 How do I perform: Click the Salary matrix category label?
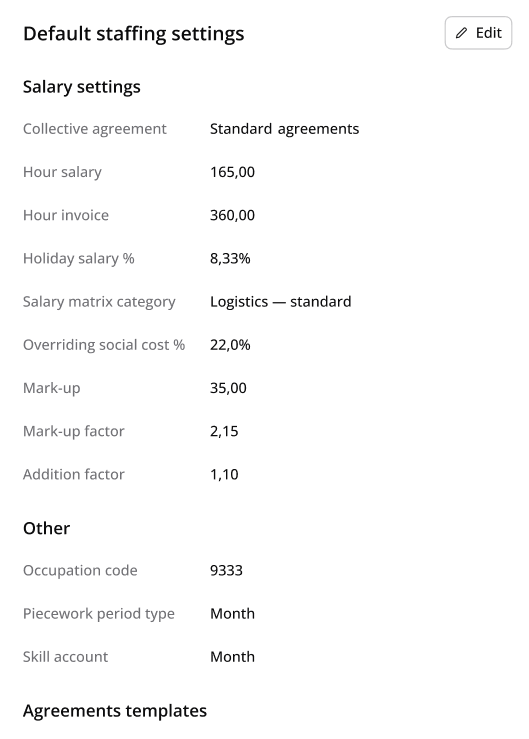click(99, 302)
